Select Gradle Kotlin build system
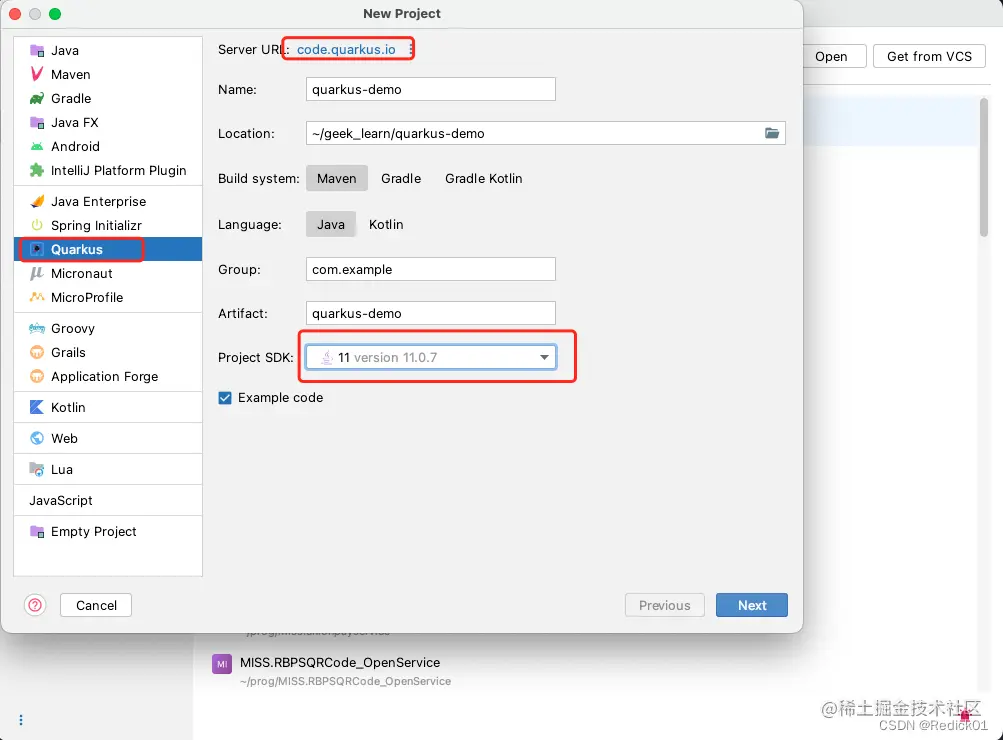Image resolution: width=1003 pixels, height=740 pixels. click(484, 178)
